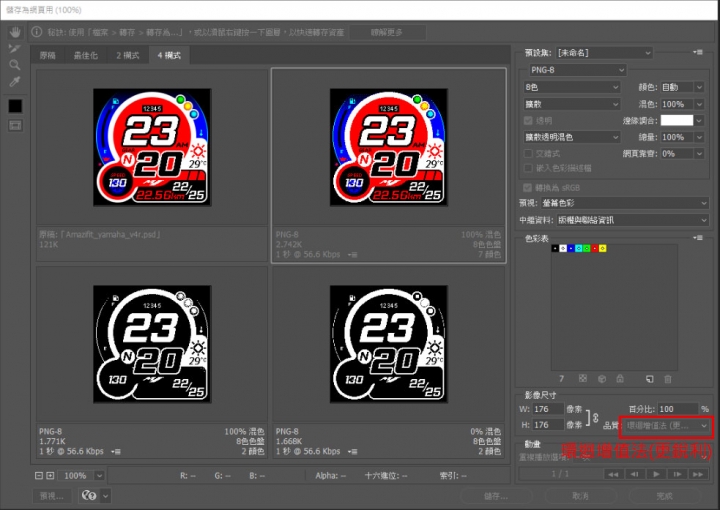Click the zoom out minus icon

pos(39,476)
